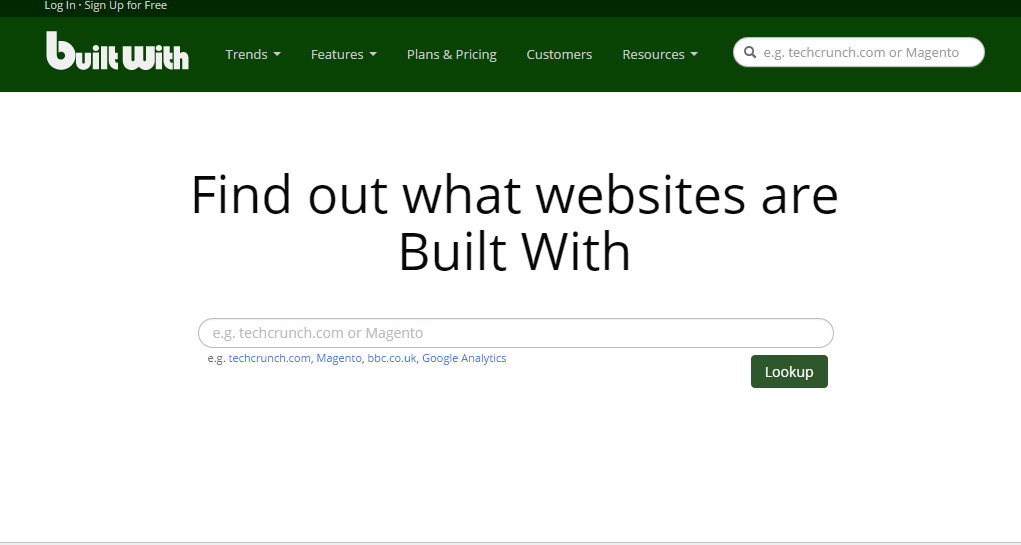
Task: Open the Customers page
Action: [559, 54]
